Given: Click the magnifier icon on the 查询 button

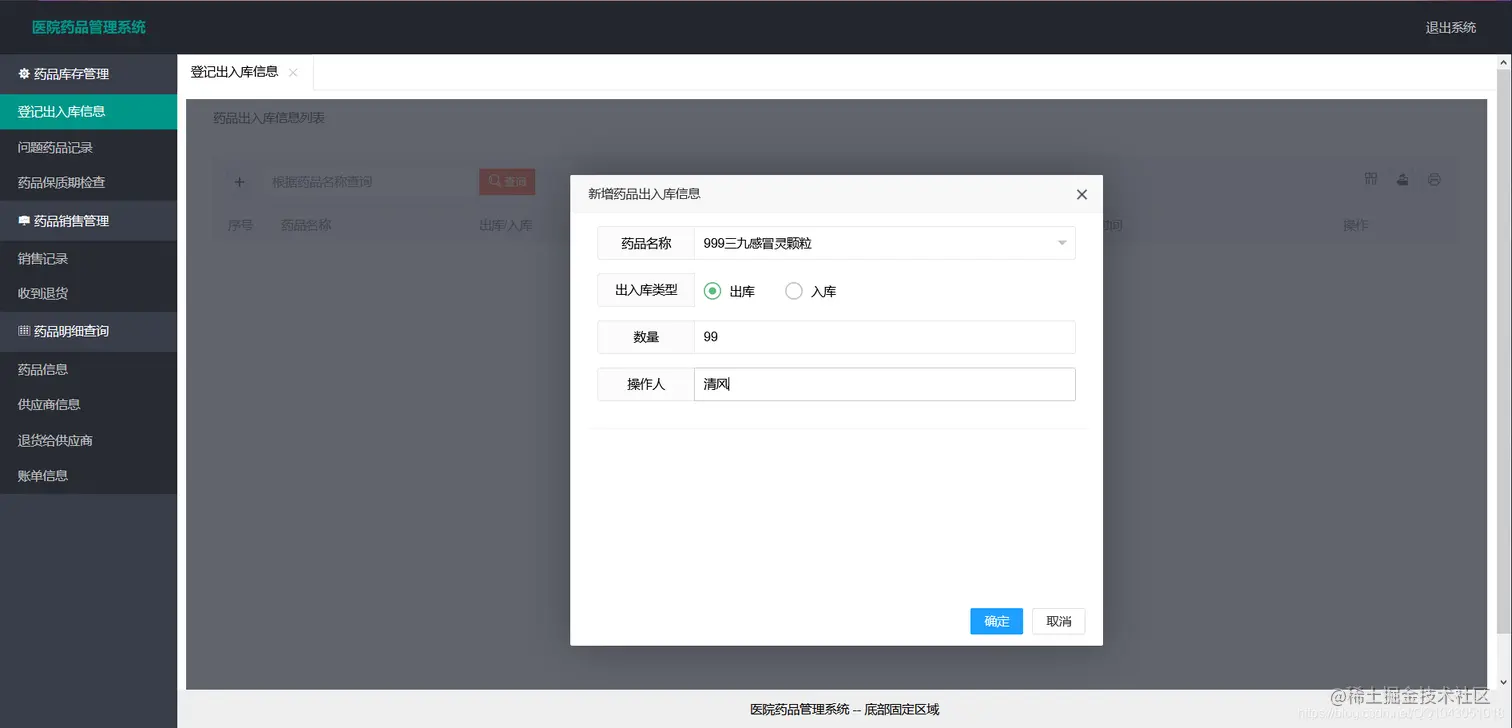Looking at the screenshot, I should tap(493, 181).
